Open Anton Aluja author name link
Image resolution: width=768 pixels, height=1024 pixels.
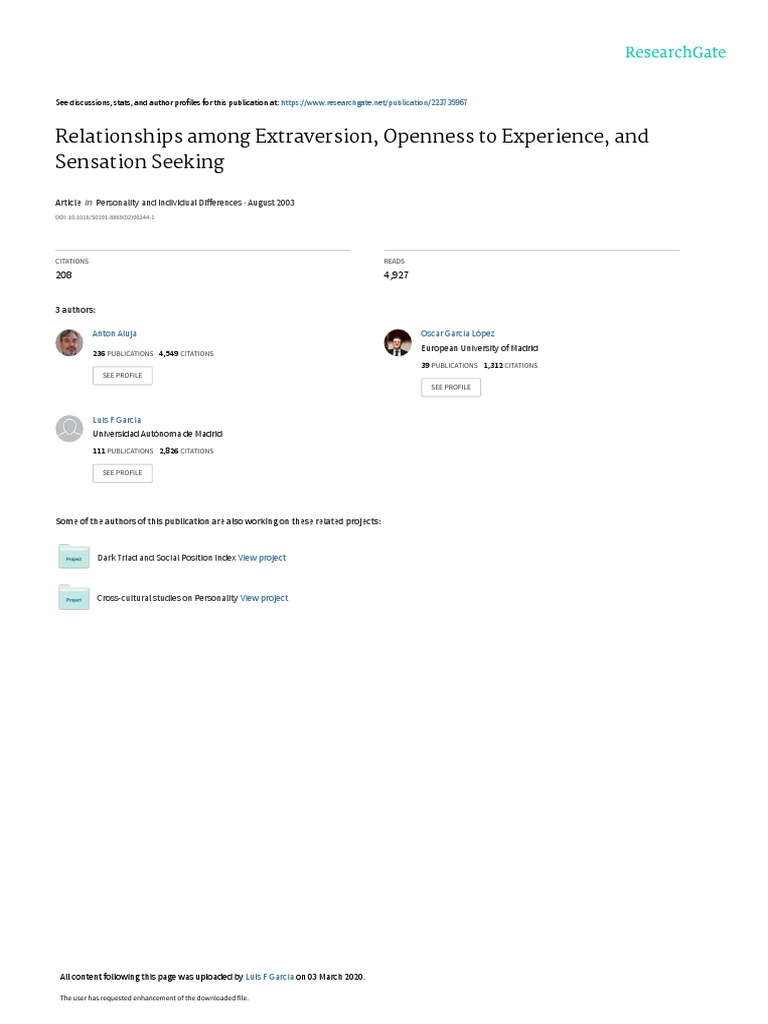pyautogui.click(x=114, y=333)
